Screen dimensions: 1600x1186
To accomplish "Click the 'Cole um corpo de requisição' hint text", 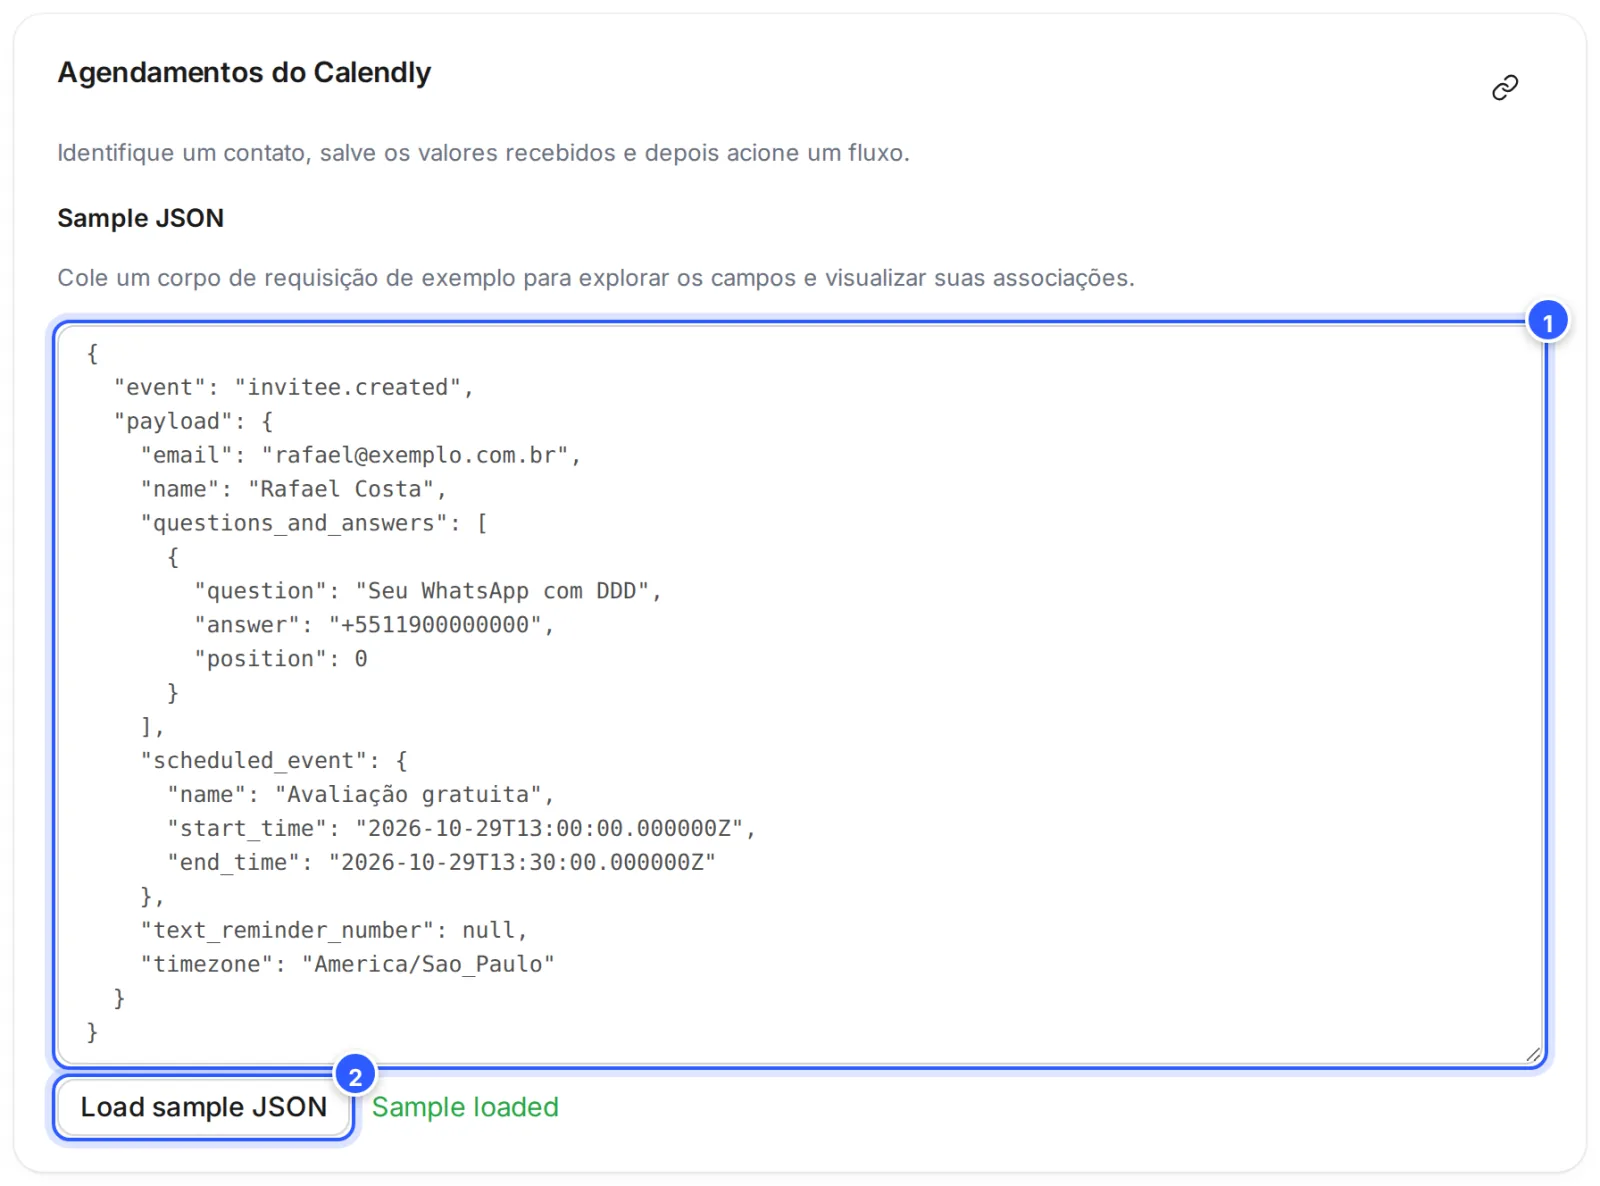I will point(596,278).
